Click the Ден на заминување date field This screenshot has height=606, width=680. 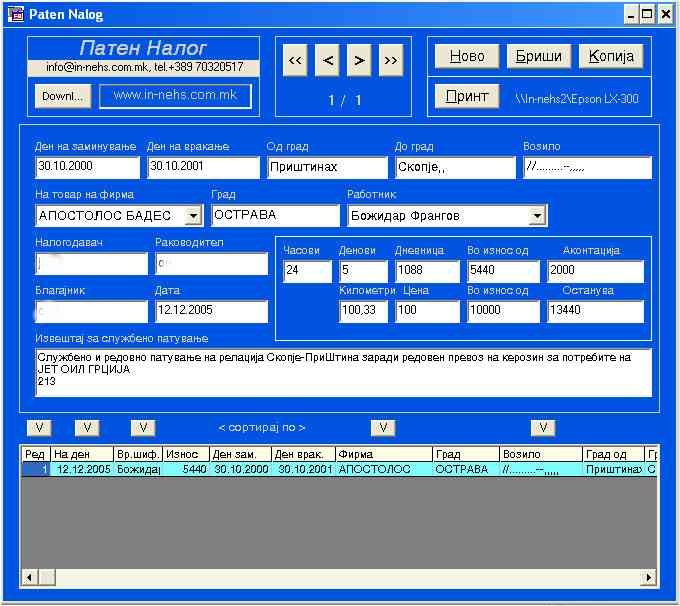coord(87,167)
